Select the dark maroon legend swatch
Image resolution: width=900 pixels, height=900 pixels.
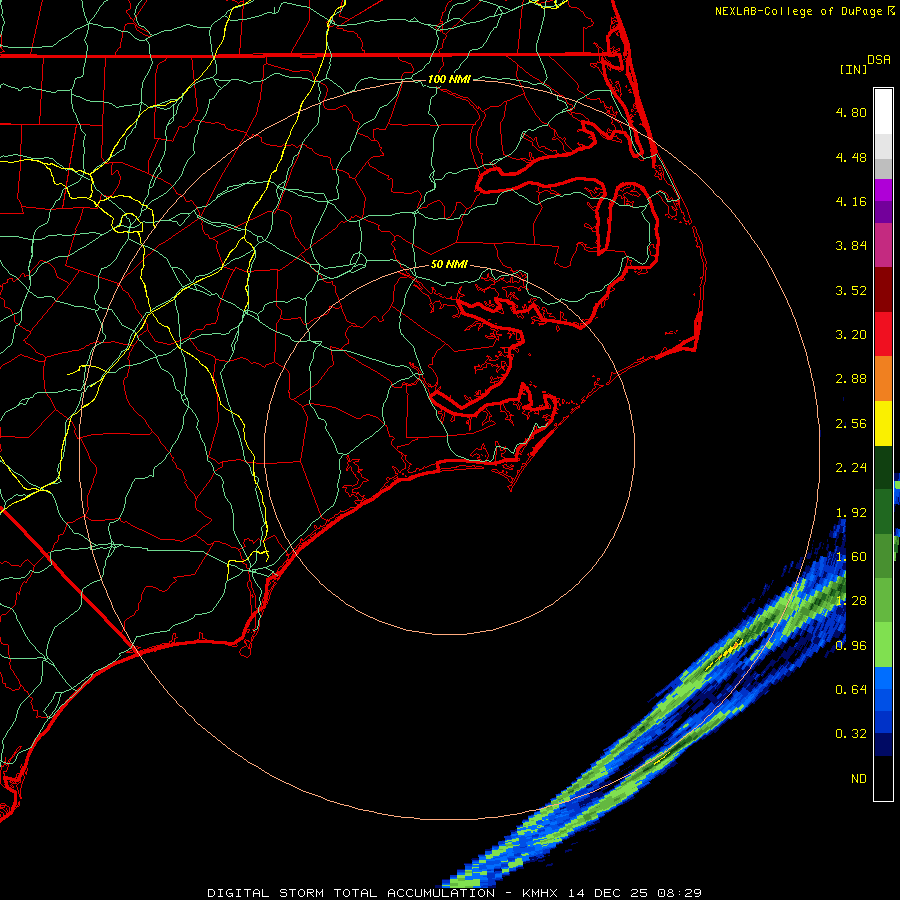pos(883,290)
